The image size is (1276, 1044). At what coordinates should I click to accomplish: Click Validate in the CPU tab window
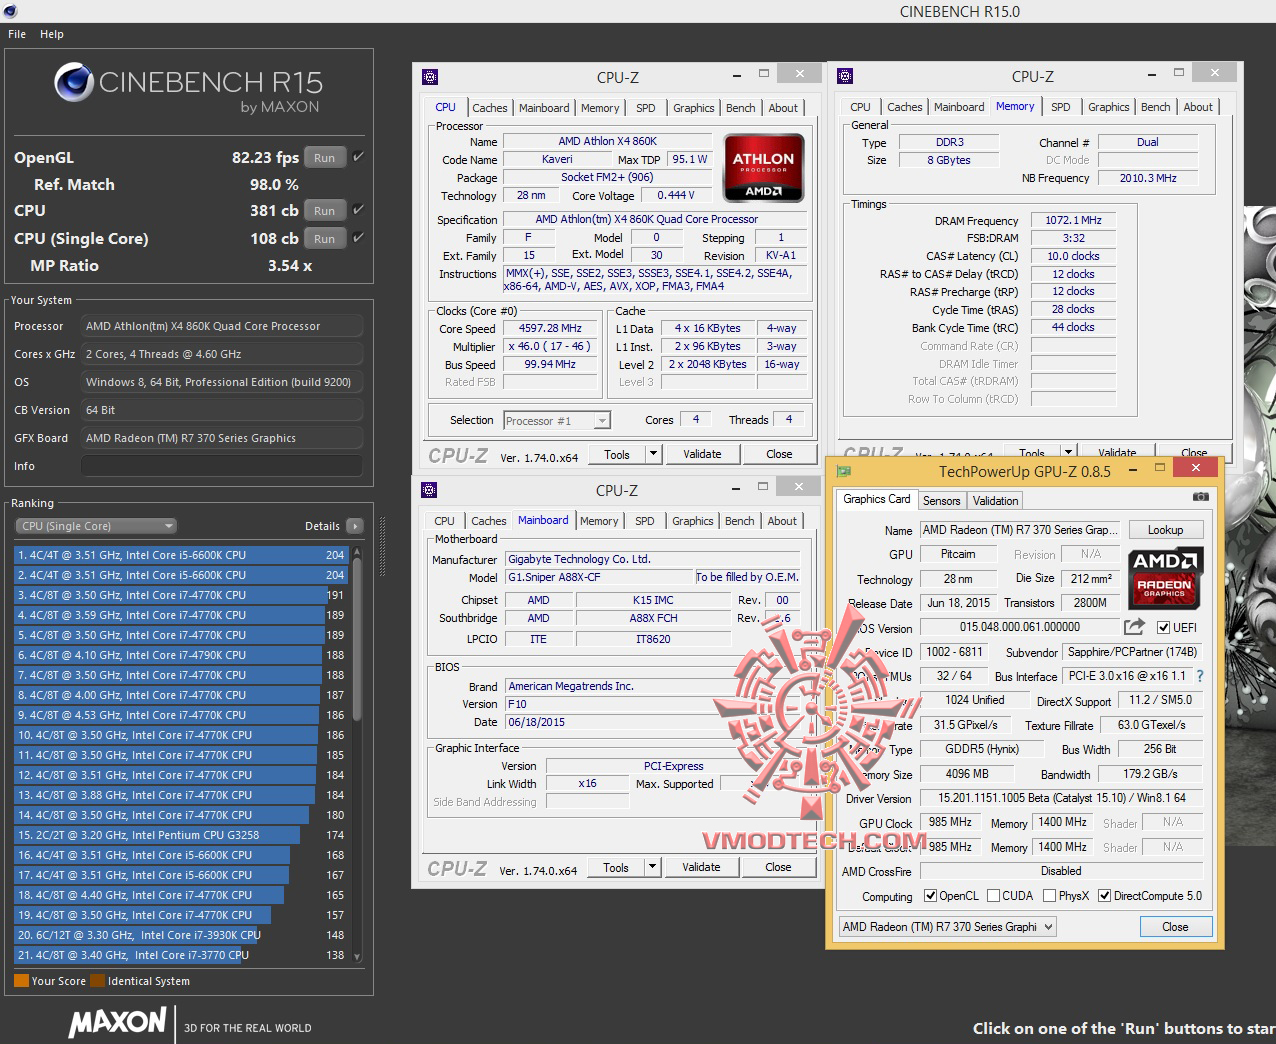pos(702,454)
